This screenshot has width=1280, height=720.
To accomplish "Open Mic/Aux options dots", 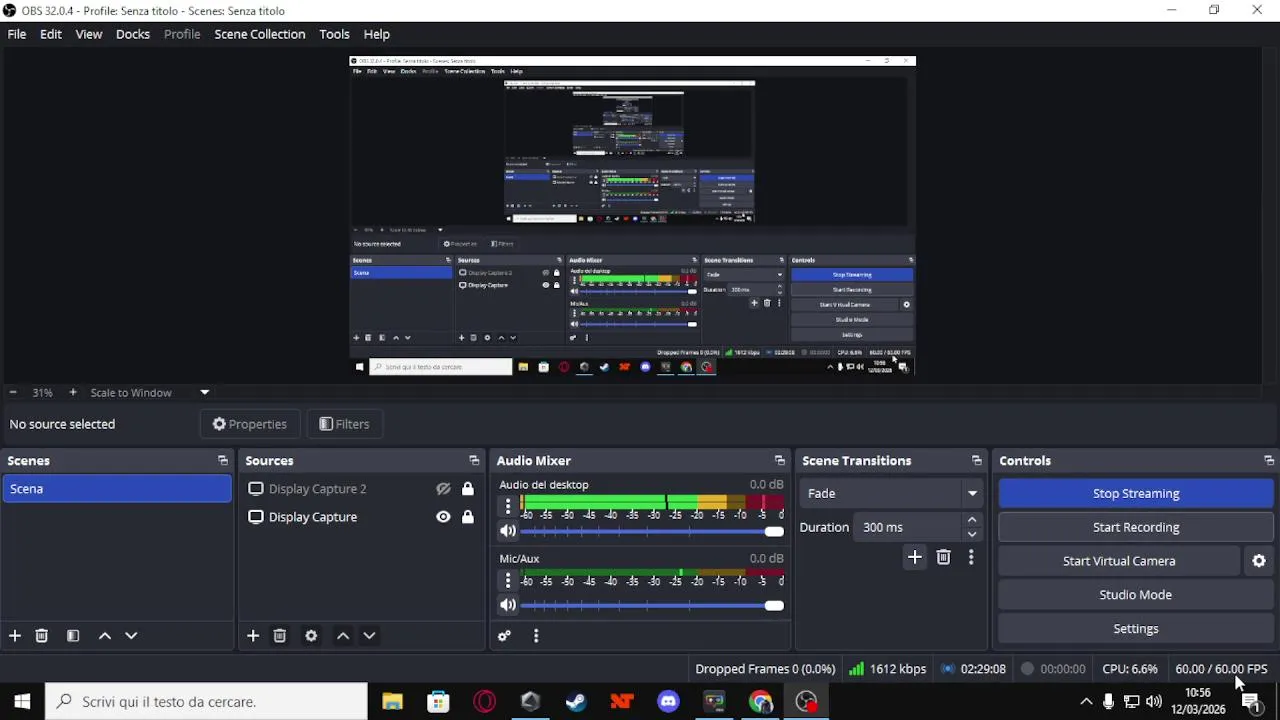I will coord(508,579).
